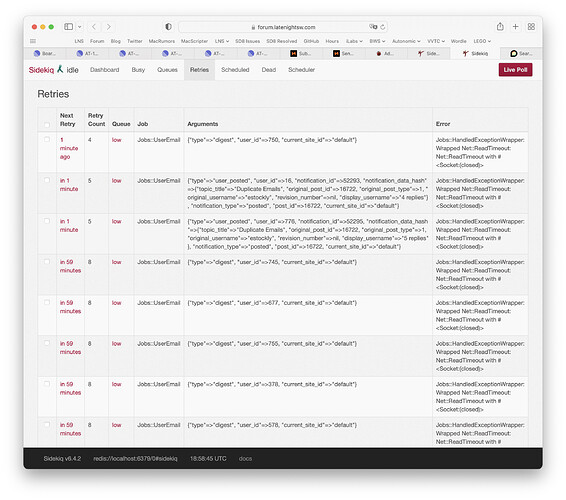Image resolution: width=566 pixels, height=500 pixels.
Task: Open the Share icon in toolbar
Action: click(x=500, y=26)
